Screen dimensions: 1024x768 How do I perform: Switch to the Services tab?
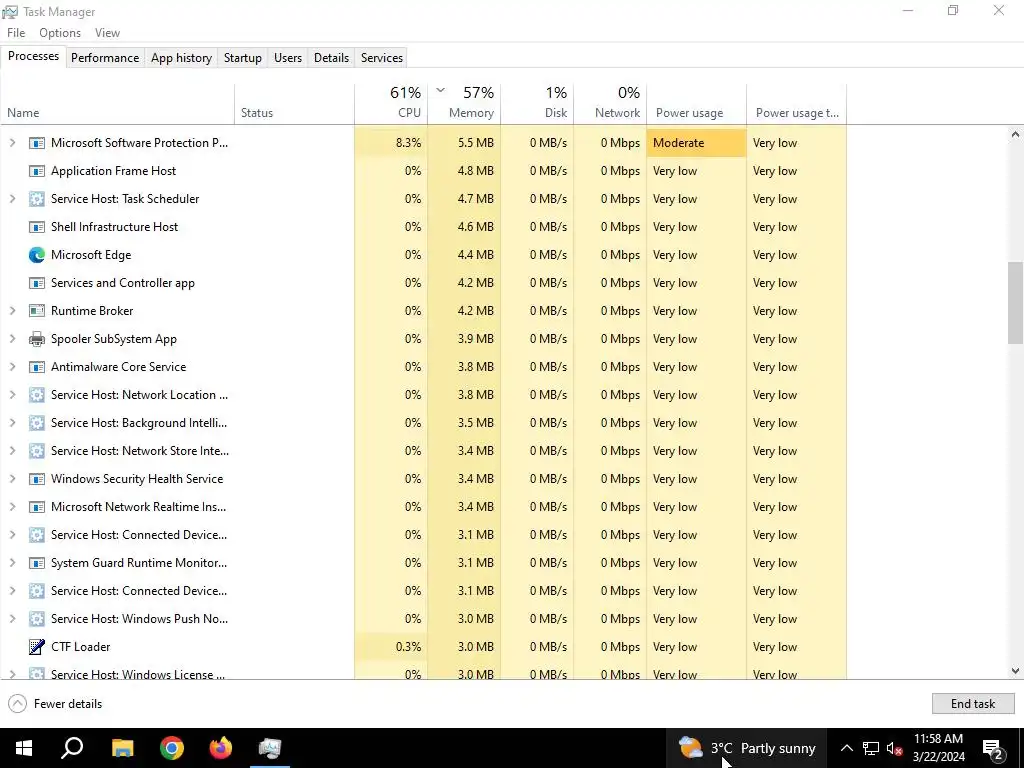tap(382, 57)
